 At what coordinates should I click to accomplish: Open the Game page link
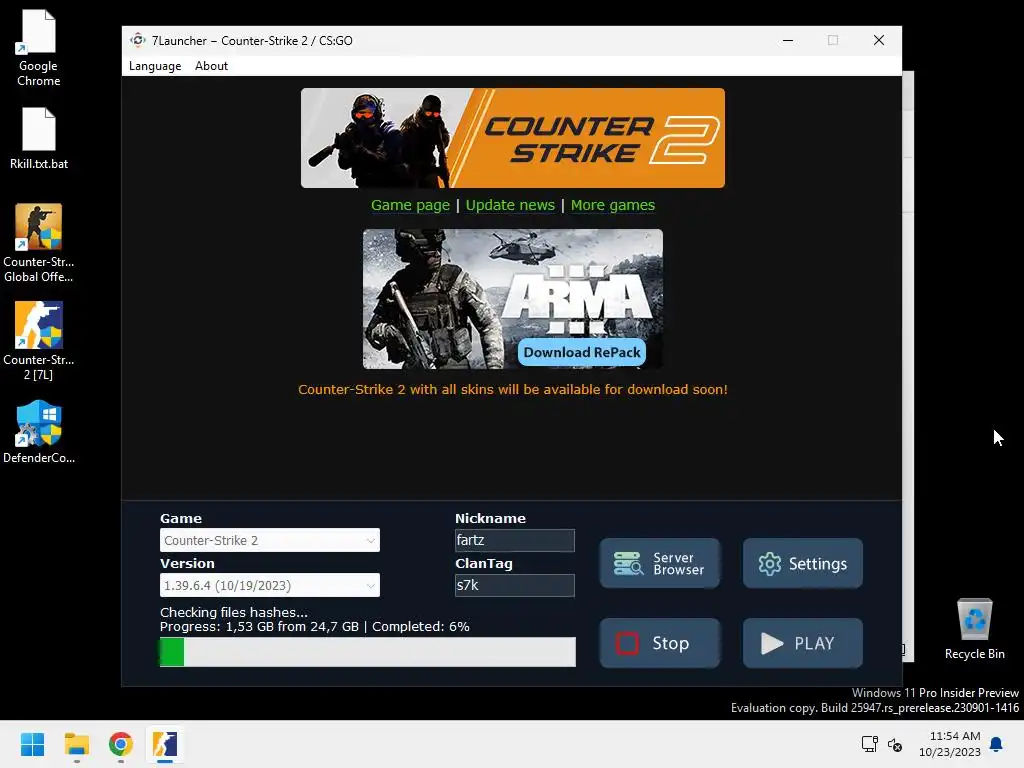[410, 205]
